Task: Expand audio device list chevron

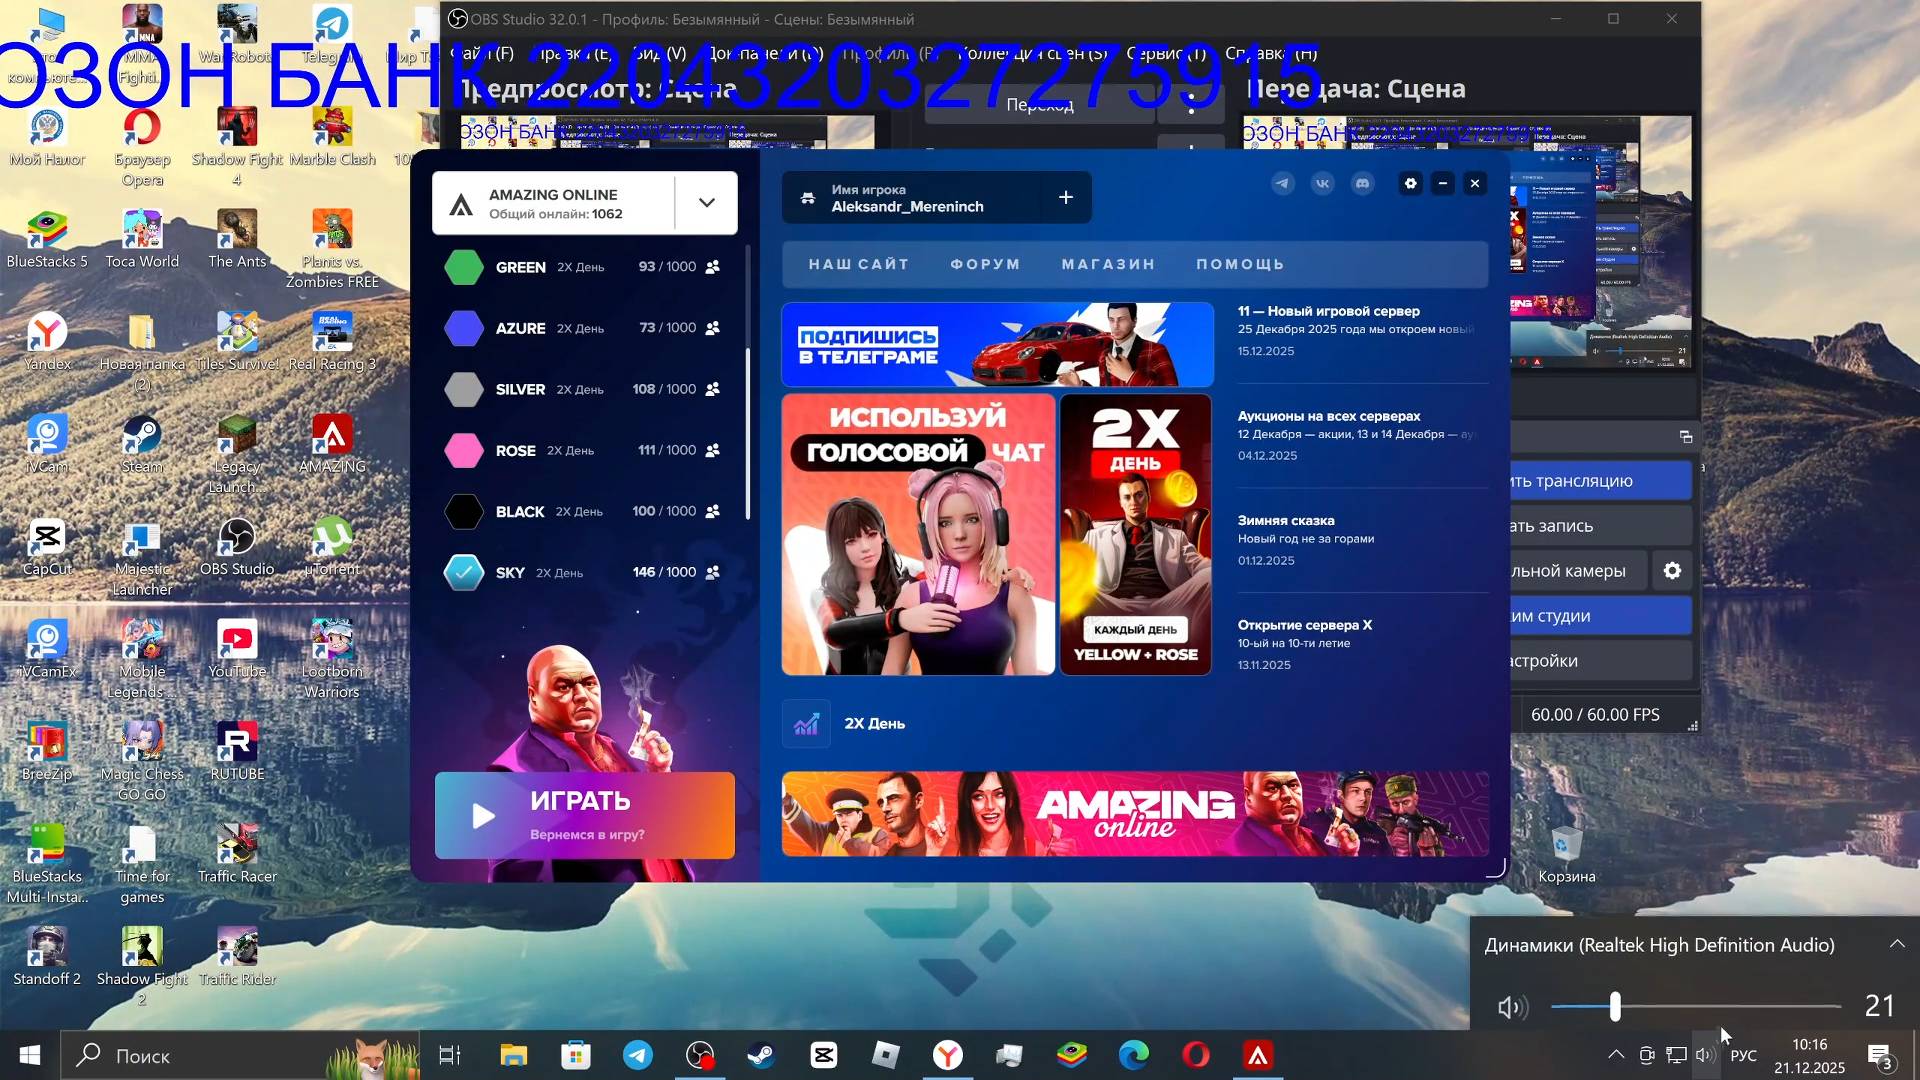Action: pyautogui.click(x=1897, y=945)
